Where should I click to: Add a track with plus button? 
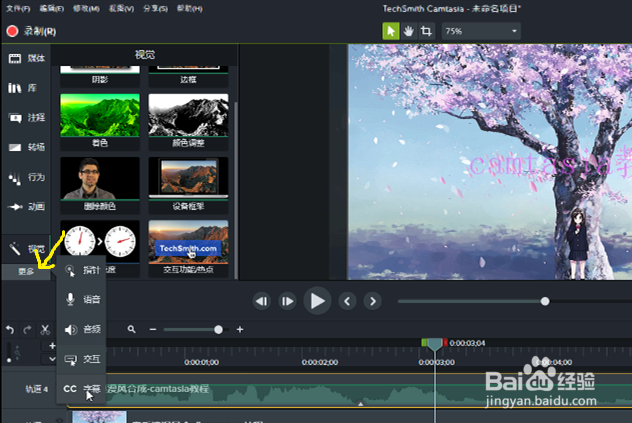point(52,346)
